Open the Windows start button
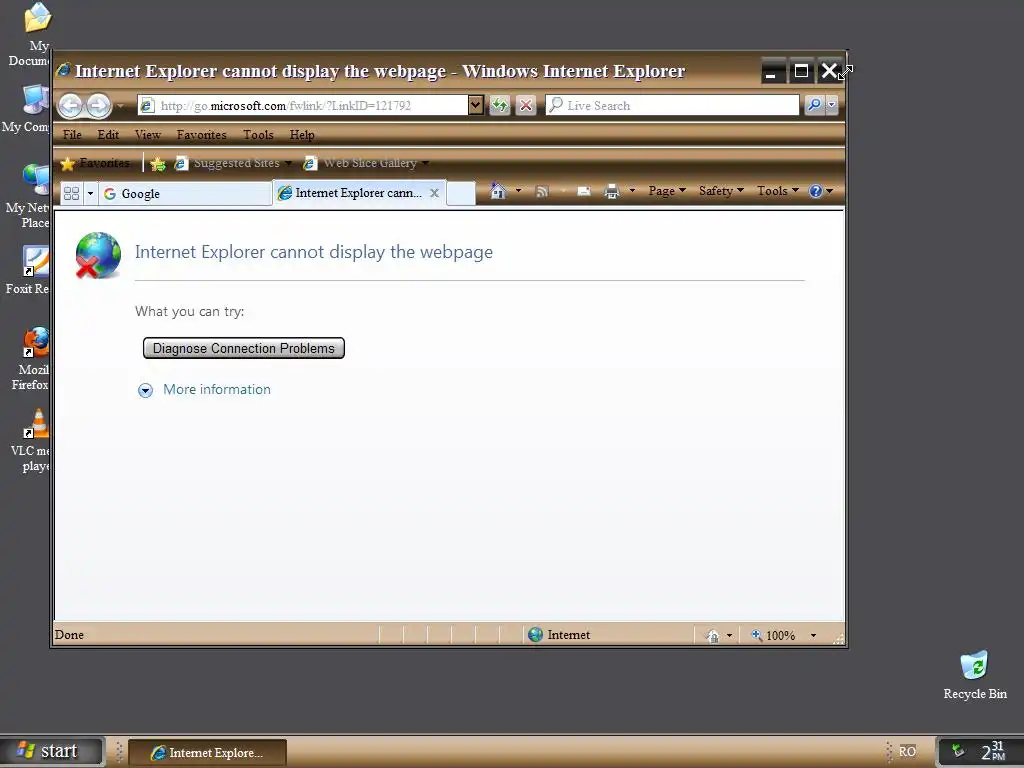The image size is (1024, 768). pyautogui.click(x=52, y=752)
